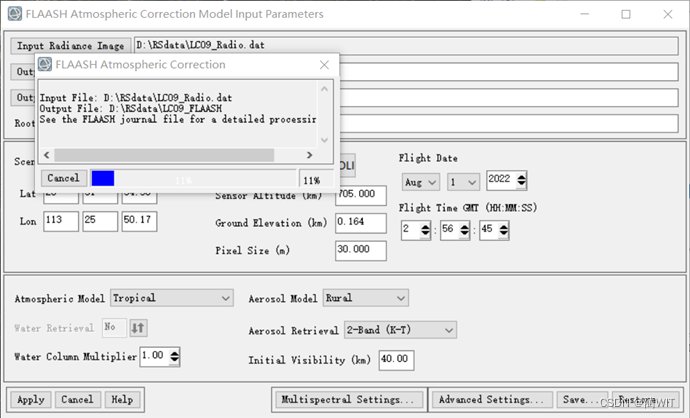Click right arrow of log horizontal scrollbar

[310, 155]
